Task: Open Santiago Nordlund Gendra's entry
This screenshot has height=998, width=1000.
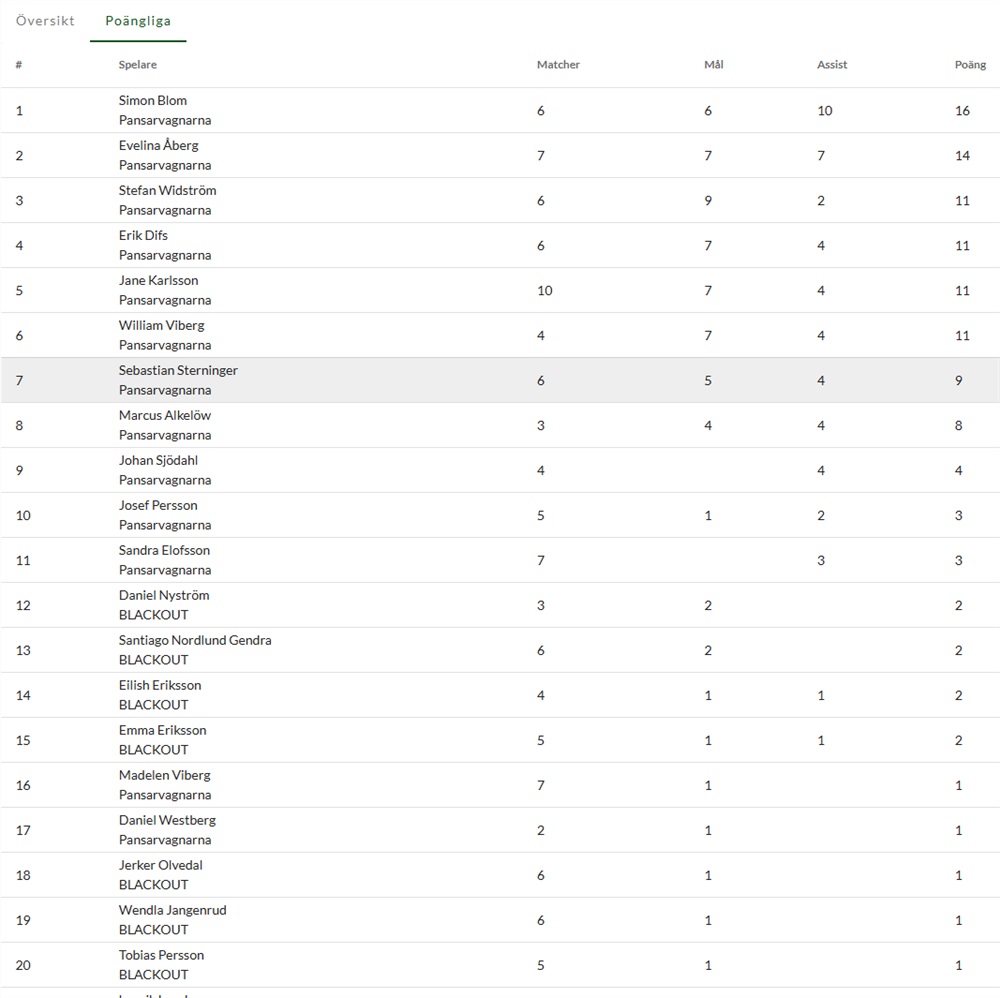Action: [x=195, y=640]
